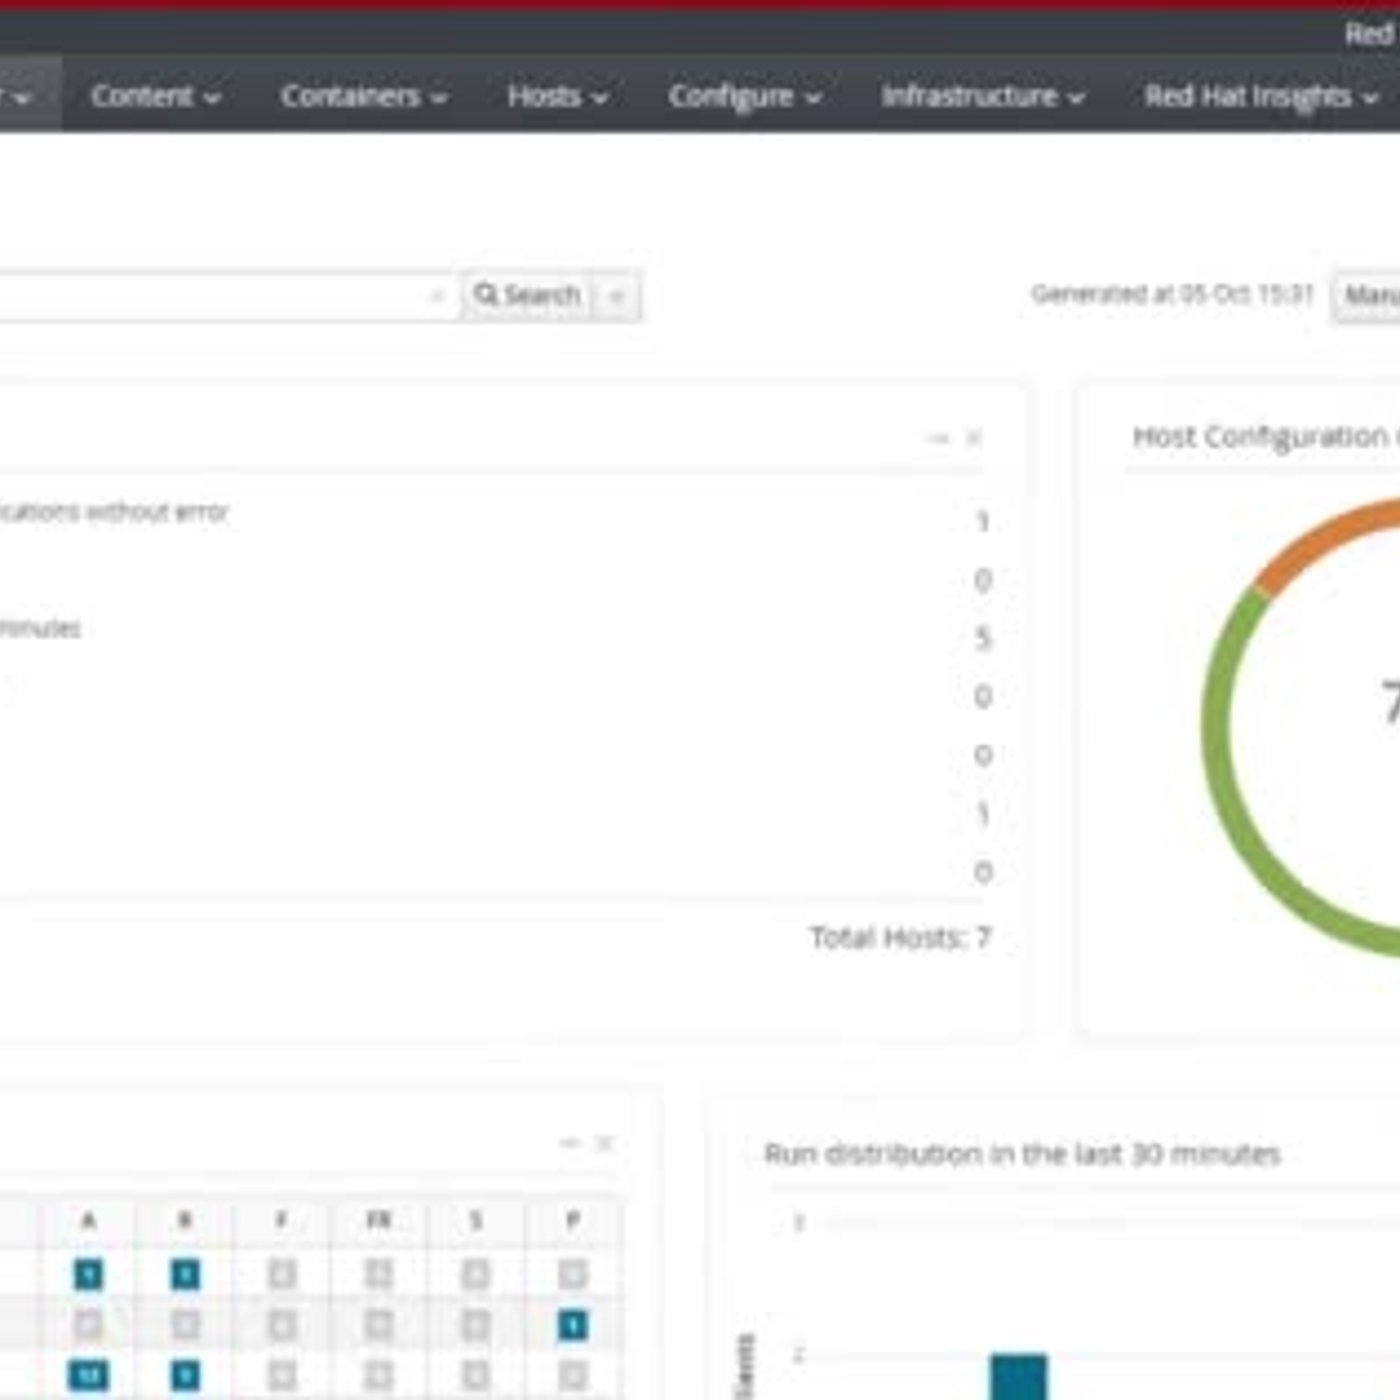The image size is (1400, 1400).
Task: Minimize the host status widget ending Total Hosts
Action: (938, 438)
